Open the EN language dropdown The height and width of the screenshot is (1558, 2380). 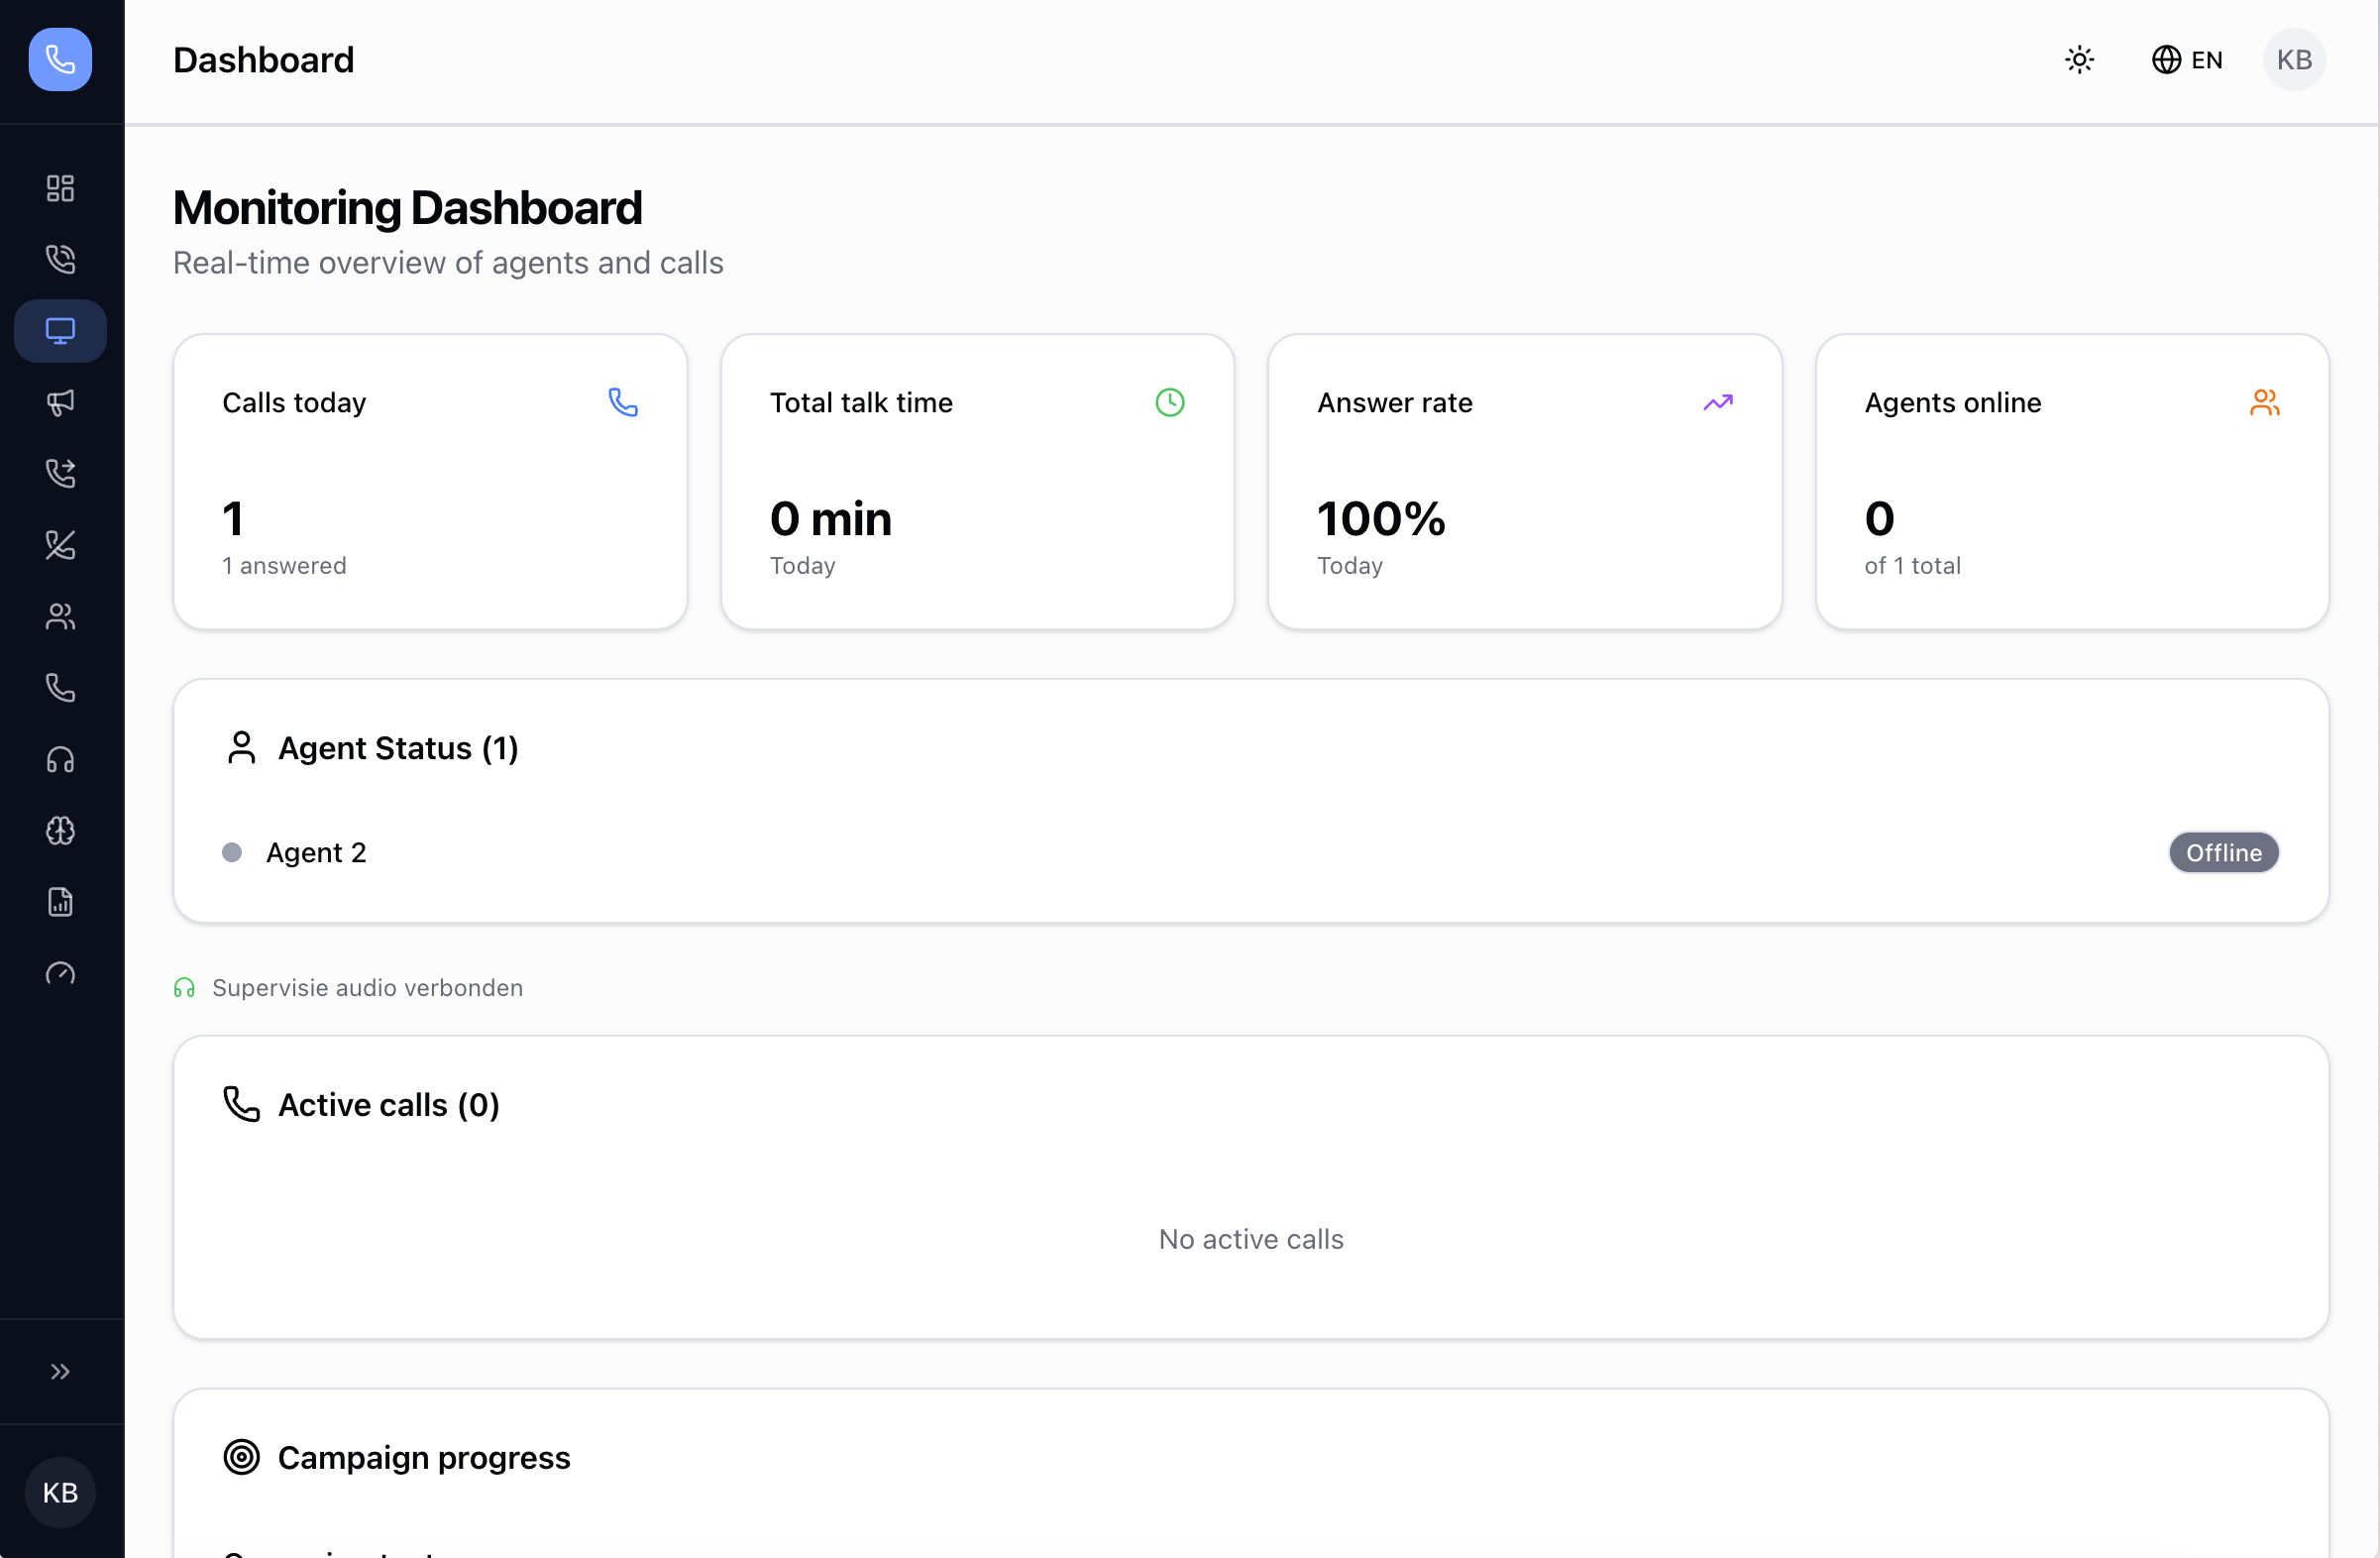(x=2188, y=60)
